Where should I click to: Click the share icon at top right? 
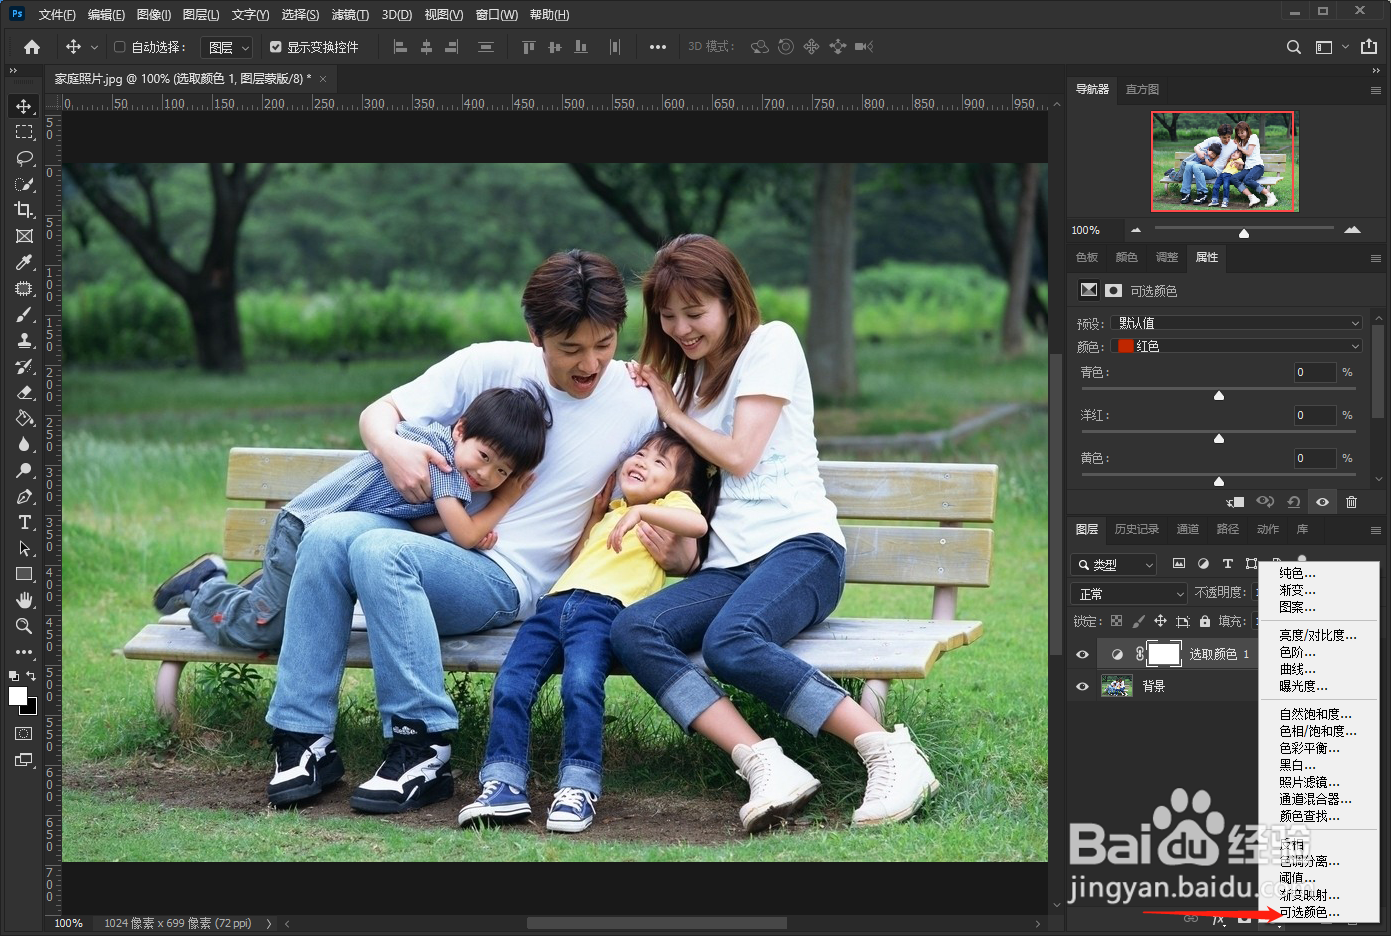(1369, 47)
